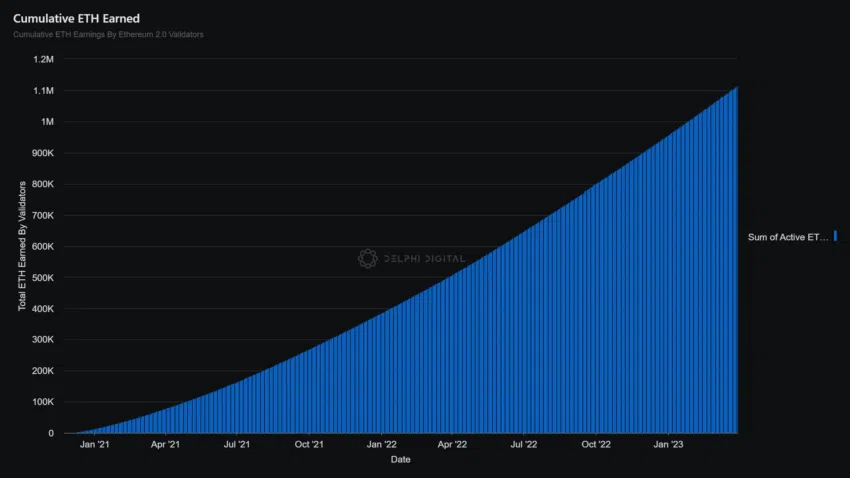Select the 'Cumulative ETH Earned' chart title
Viewport: 850px width, 478px height.
point(69,18)
